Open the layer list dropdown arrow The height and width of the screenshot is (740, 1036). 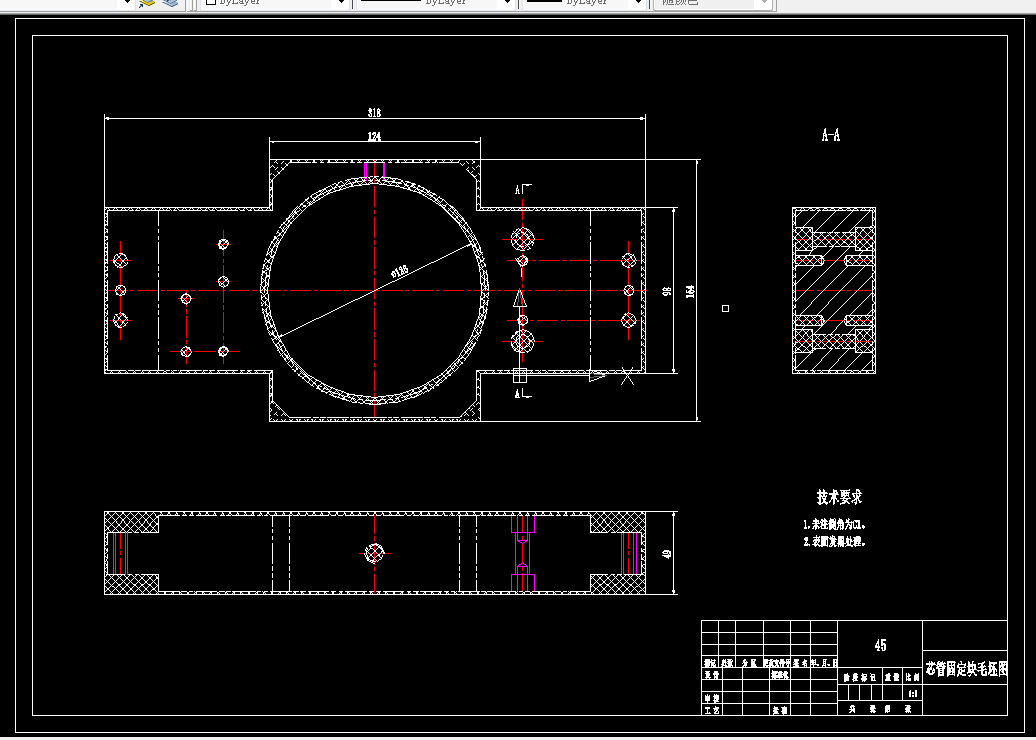128,3
